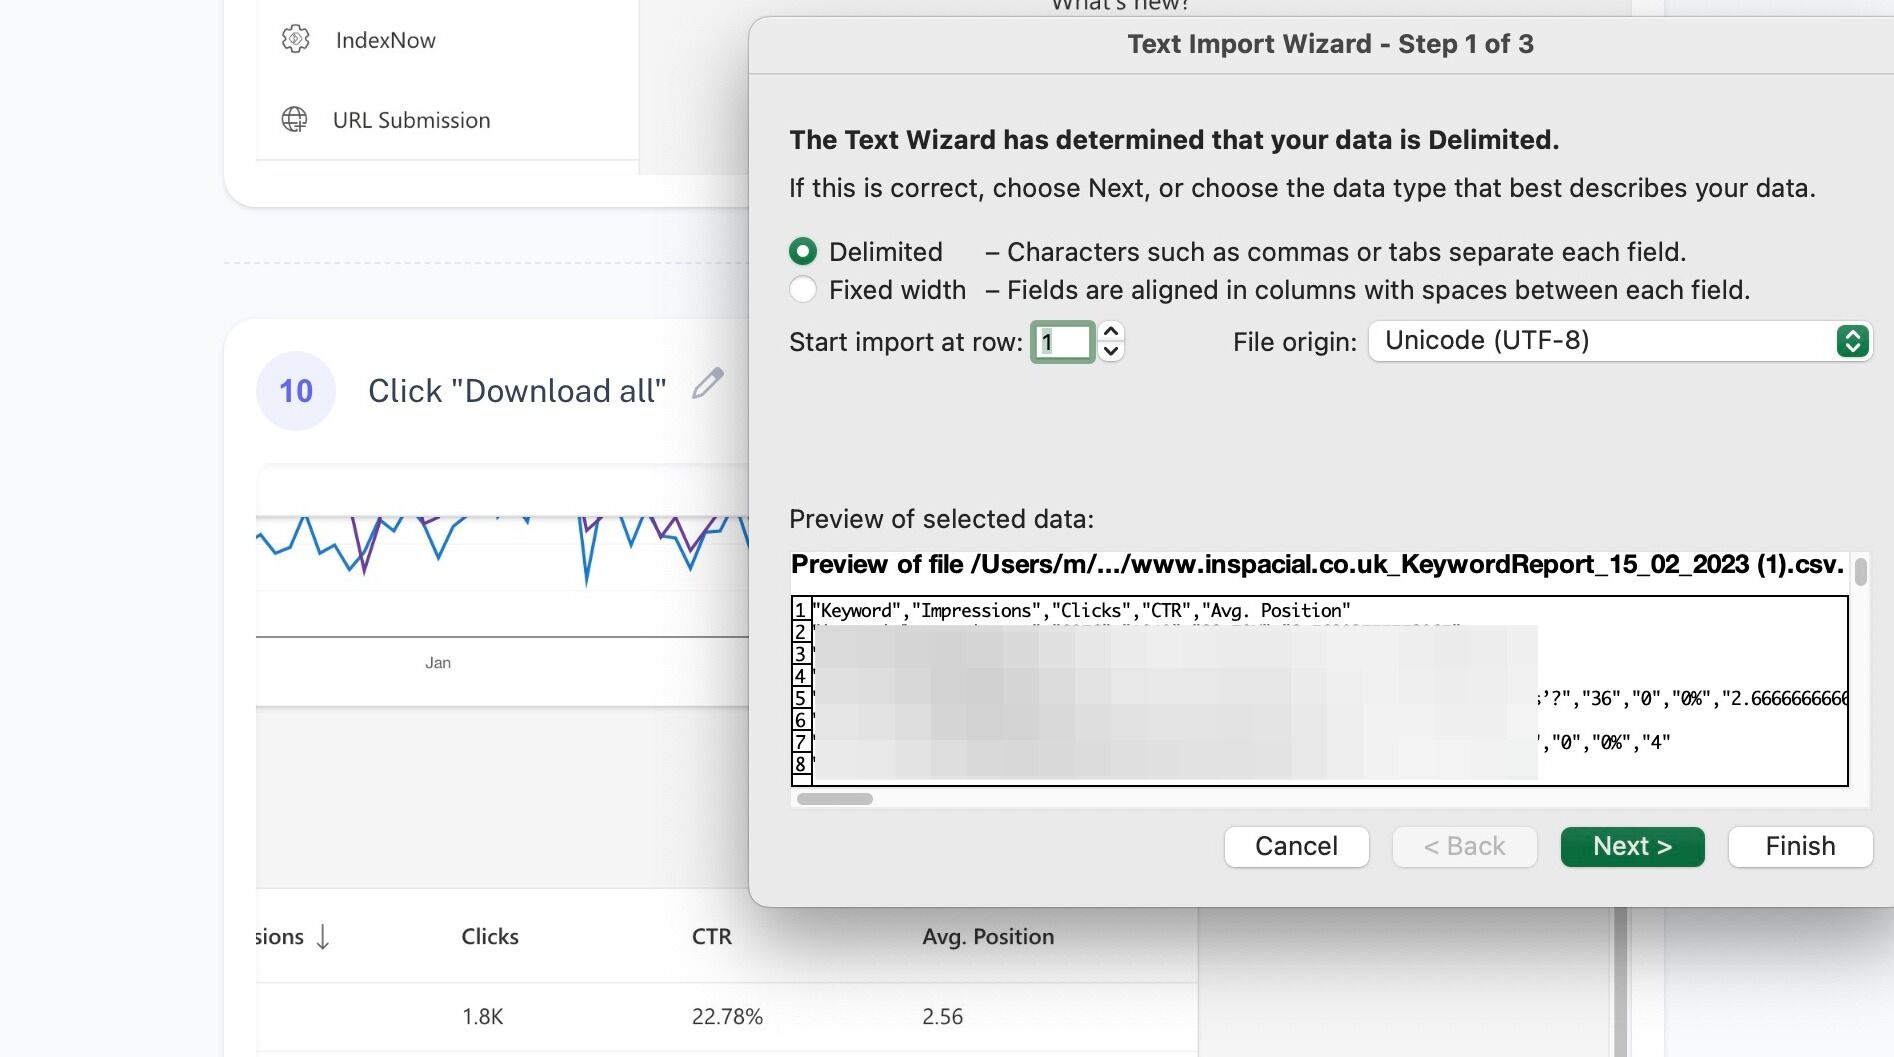Click the 'Click "Download all"' step title
The image size is (1894, 1057).
coord(517,391)
